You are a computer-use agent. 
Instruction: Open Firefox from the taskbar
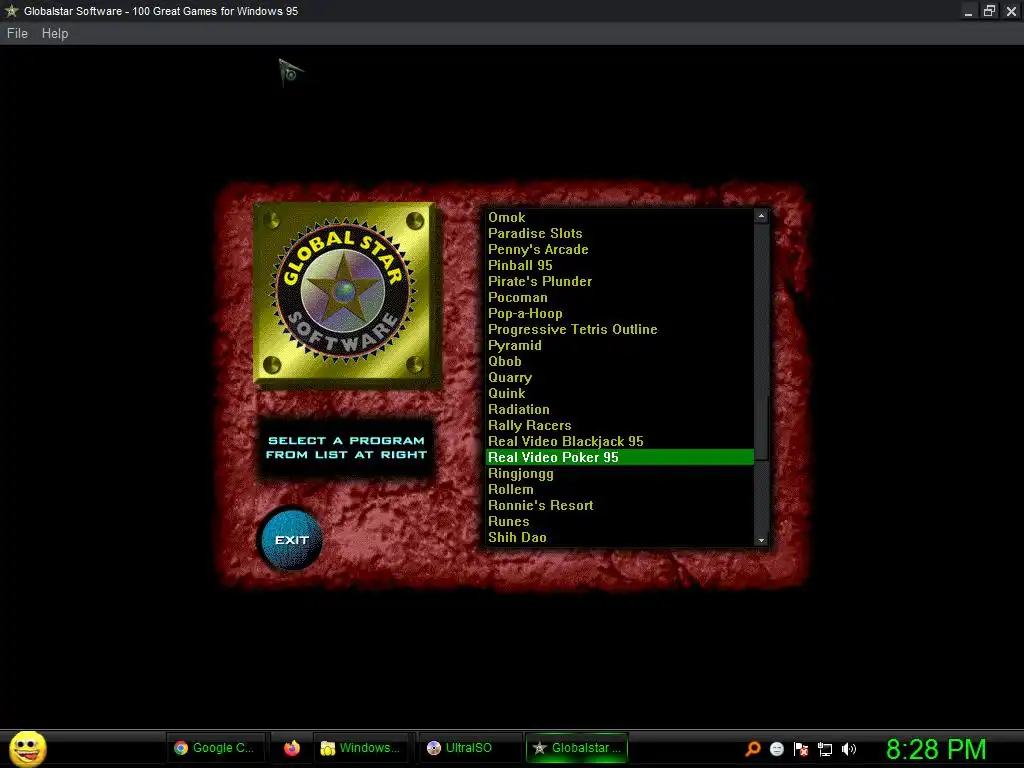[291, 748]
